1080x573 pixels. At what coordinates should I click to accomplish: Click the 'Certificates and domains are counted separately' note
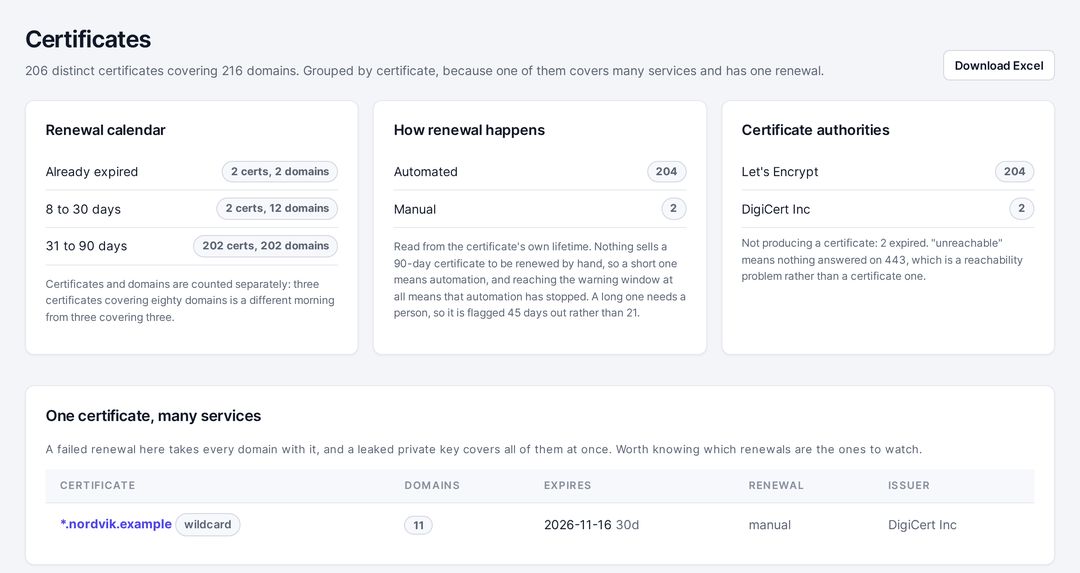tap(190, 300)
